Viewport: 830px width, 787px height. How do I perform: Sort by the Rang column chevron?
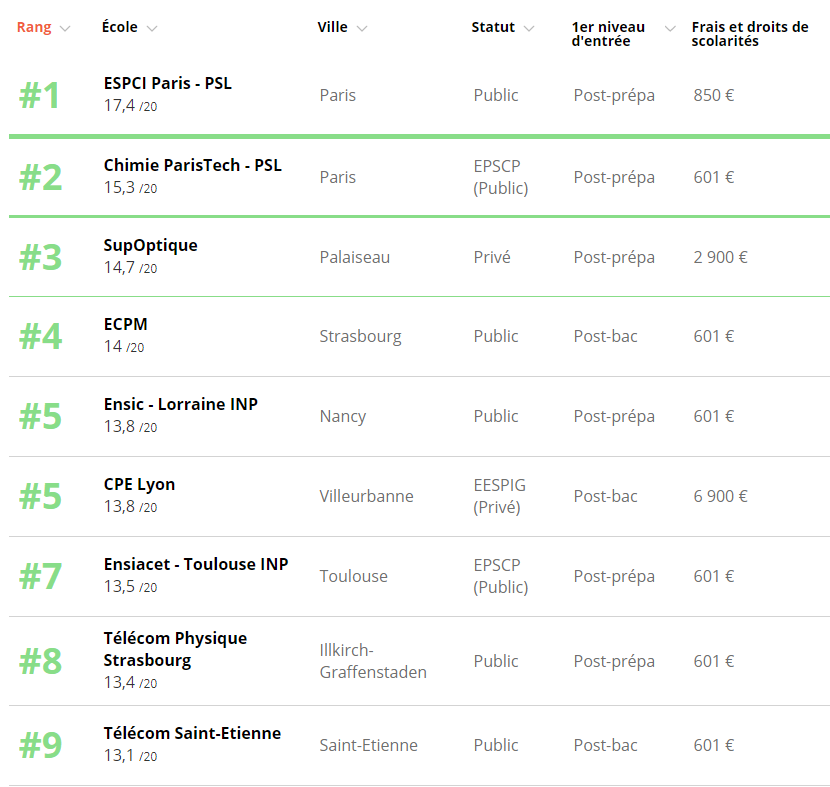coord(65,28)
